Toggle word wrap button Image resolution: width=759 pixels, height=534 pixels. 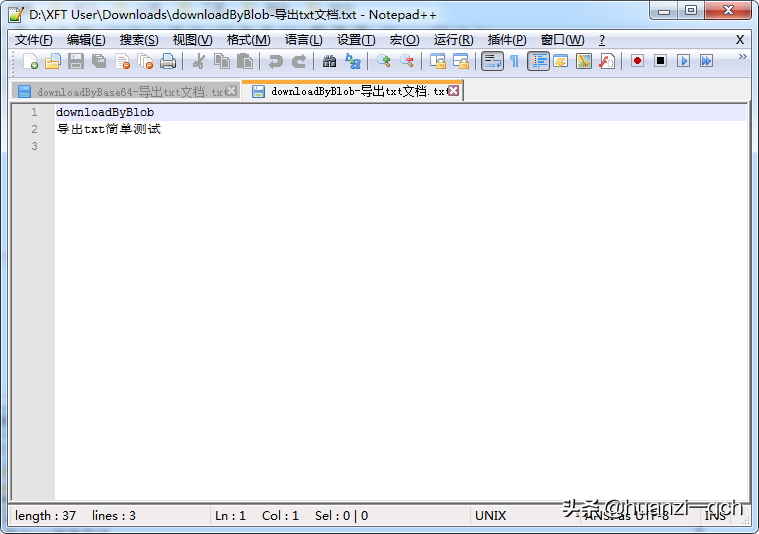[x=492, y=61]
